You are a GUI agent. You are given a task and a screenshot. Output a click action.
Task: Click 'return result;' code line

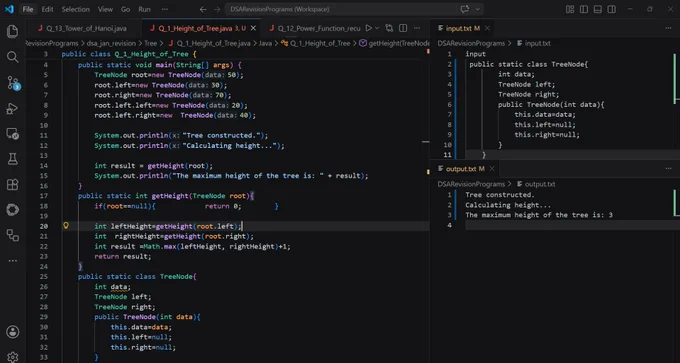click(123, 256)
